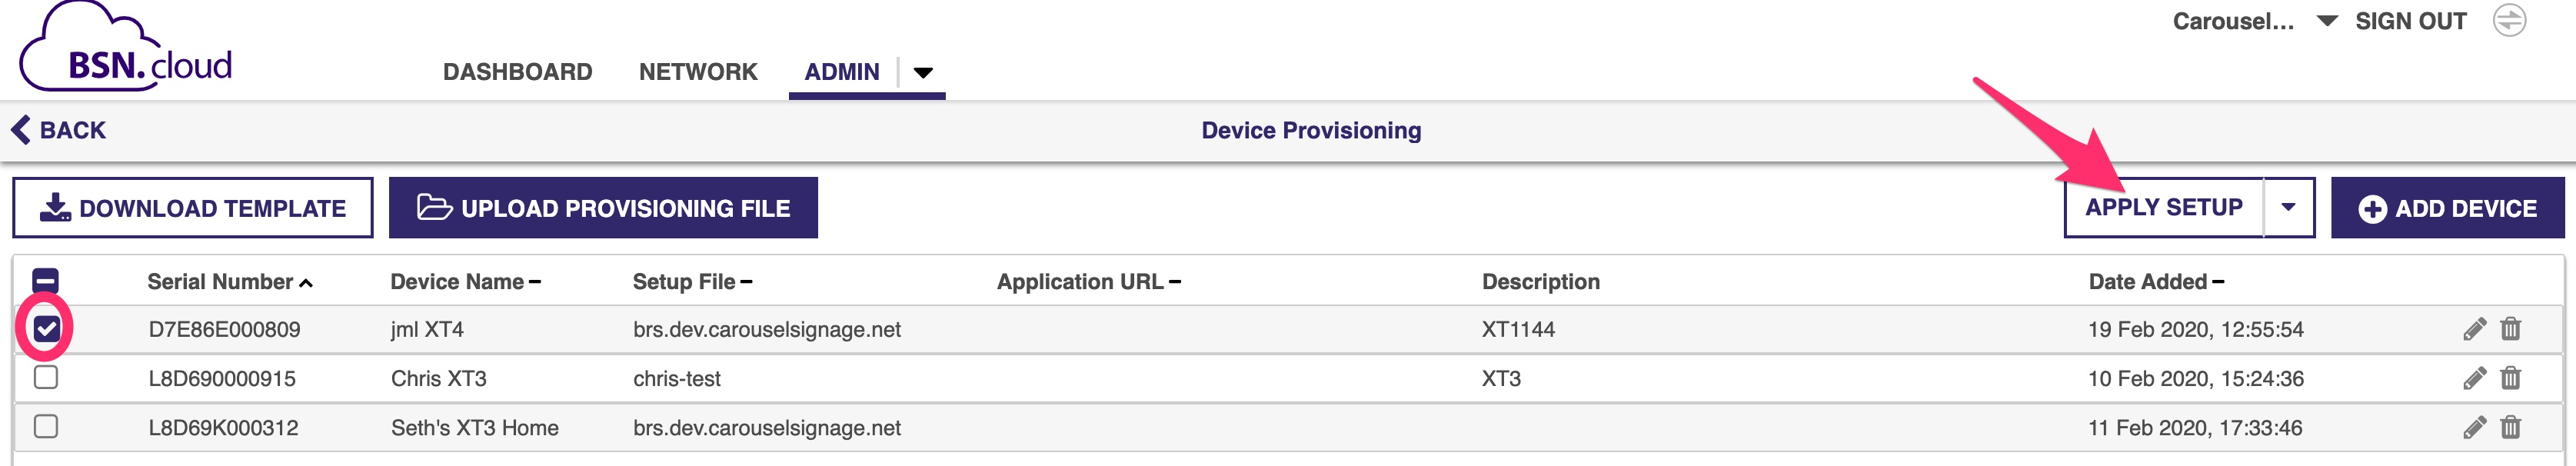The image size is (2576, 466).
Task: Delete the Chris XT3 device entry
Action: [2510, 377]
